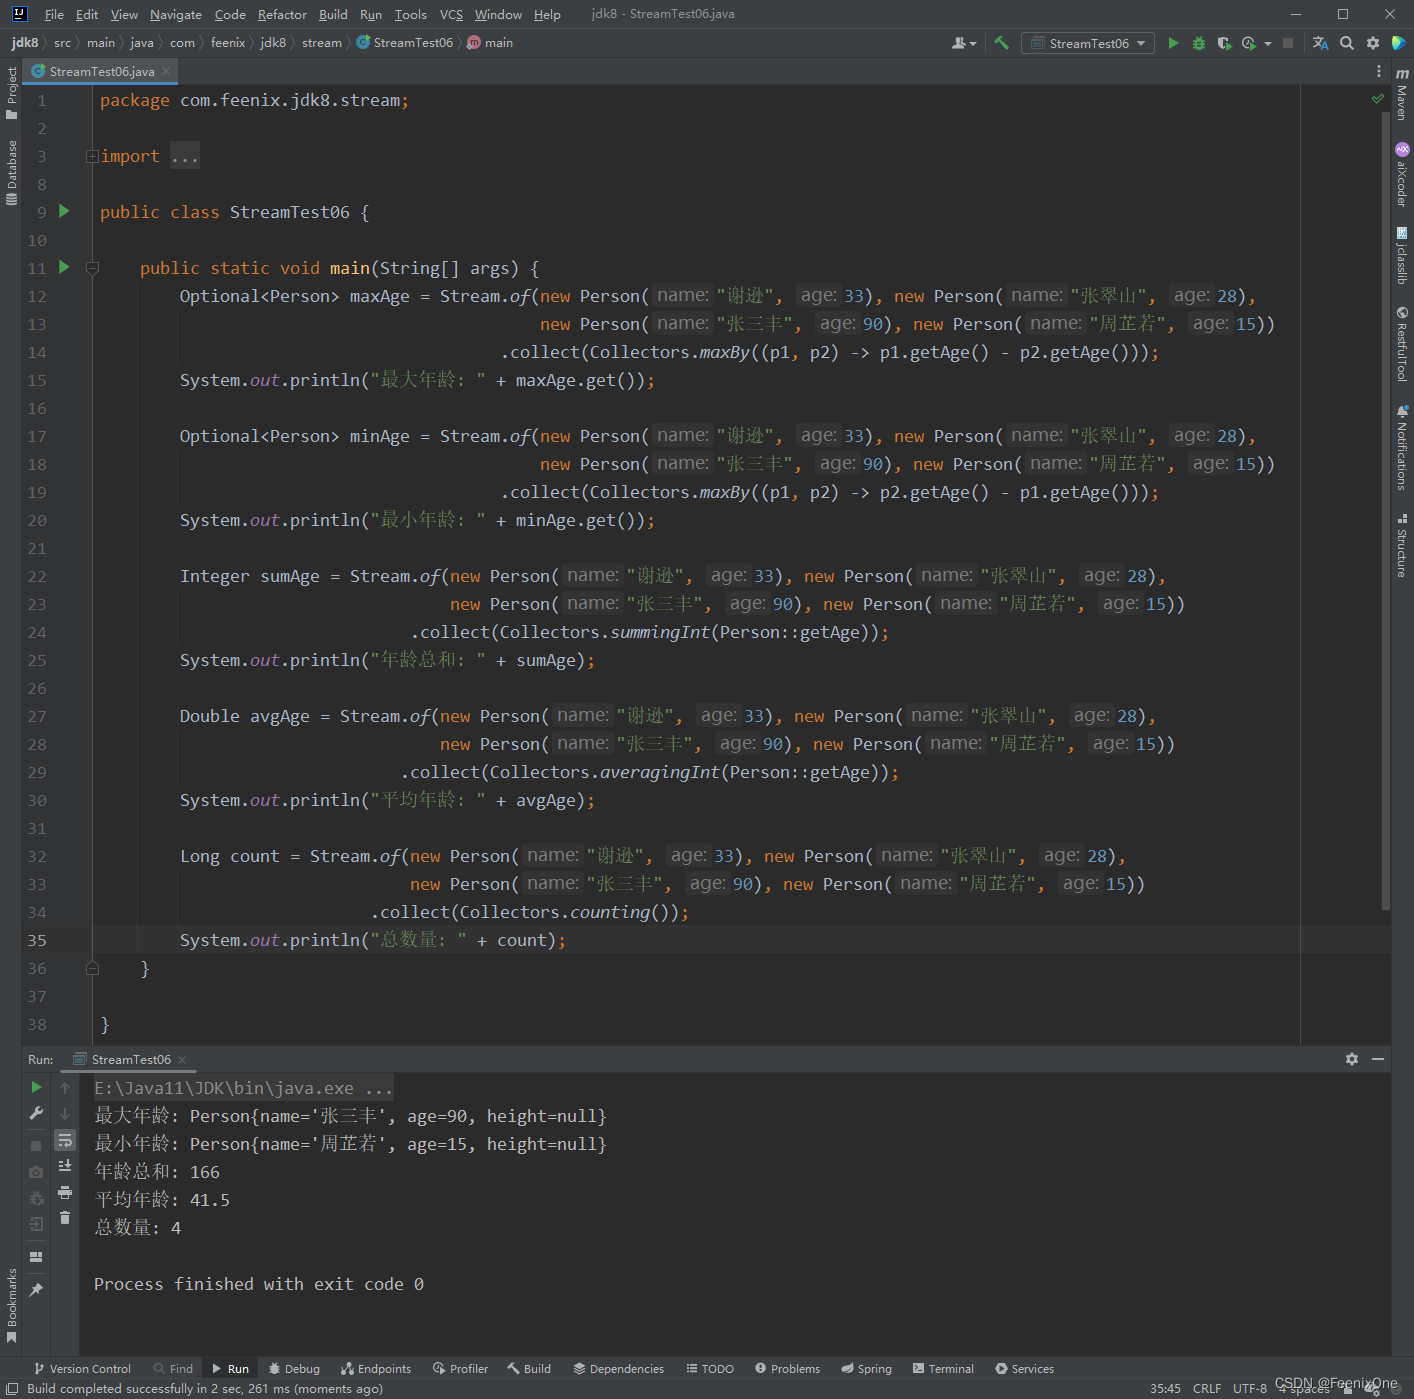
Task: Expand the user account dropdown in toolbar
Action: tap(964, 43)
